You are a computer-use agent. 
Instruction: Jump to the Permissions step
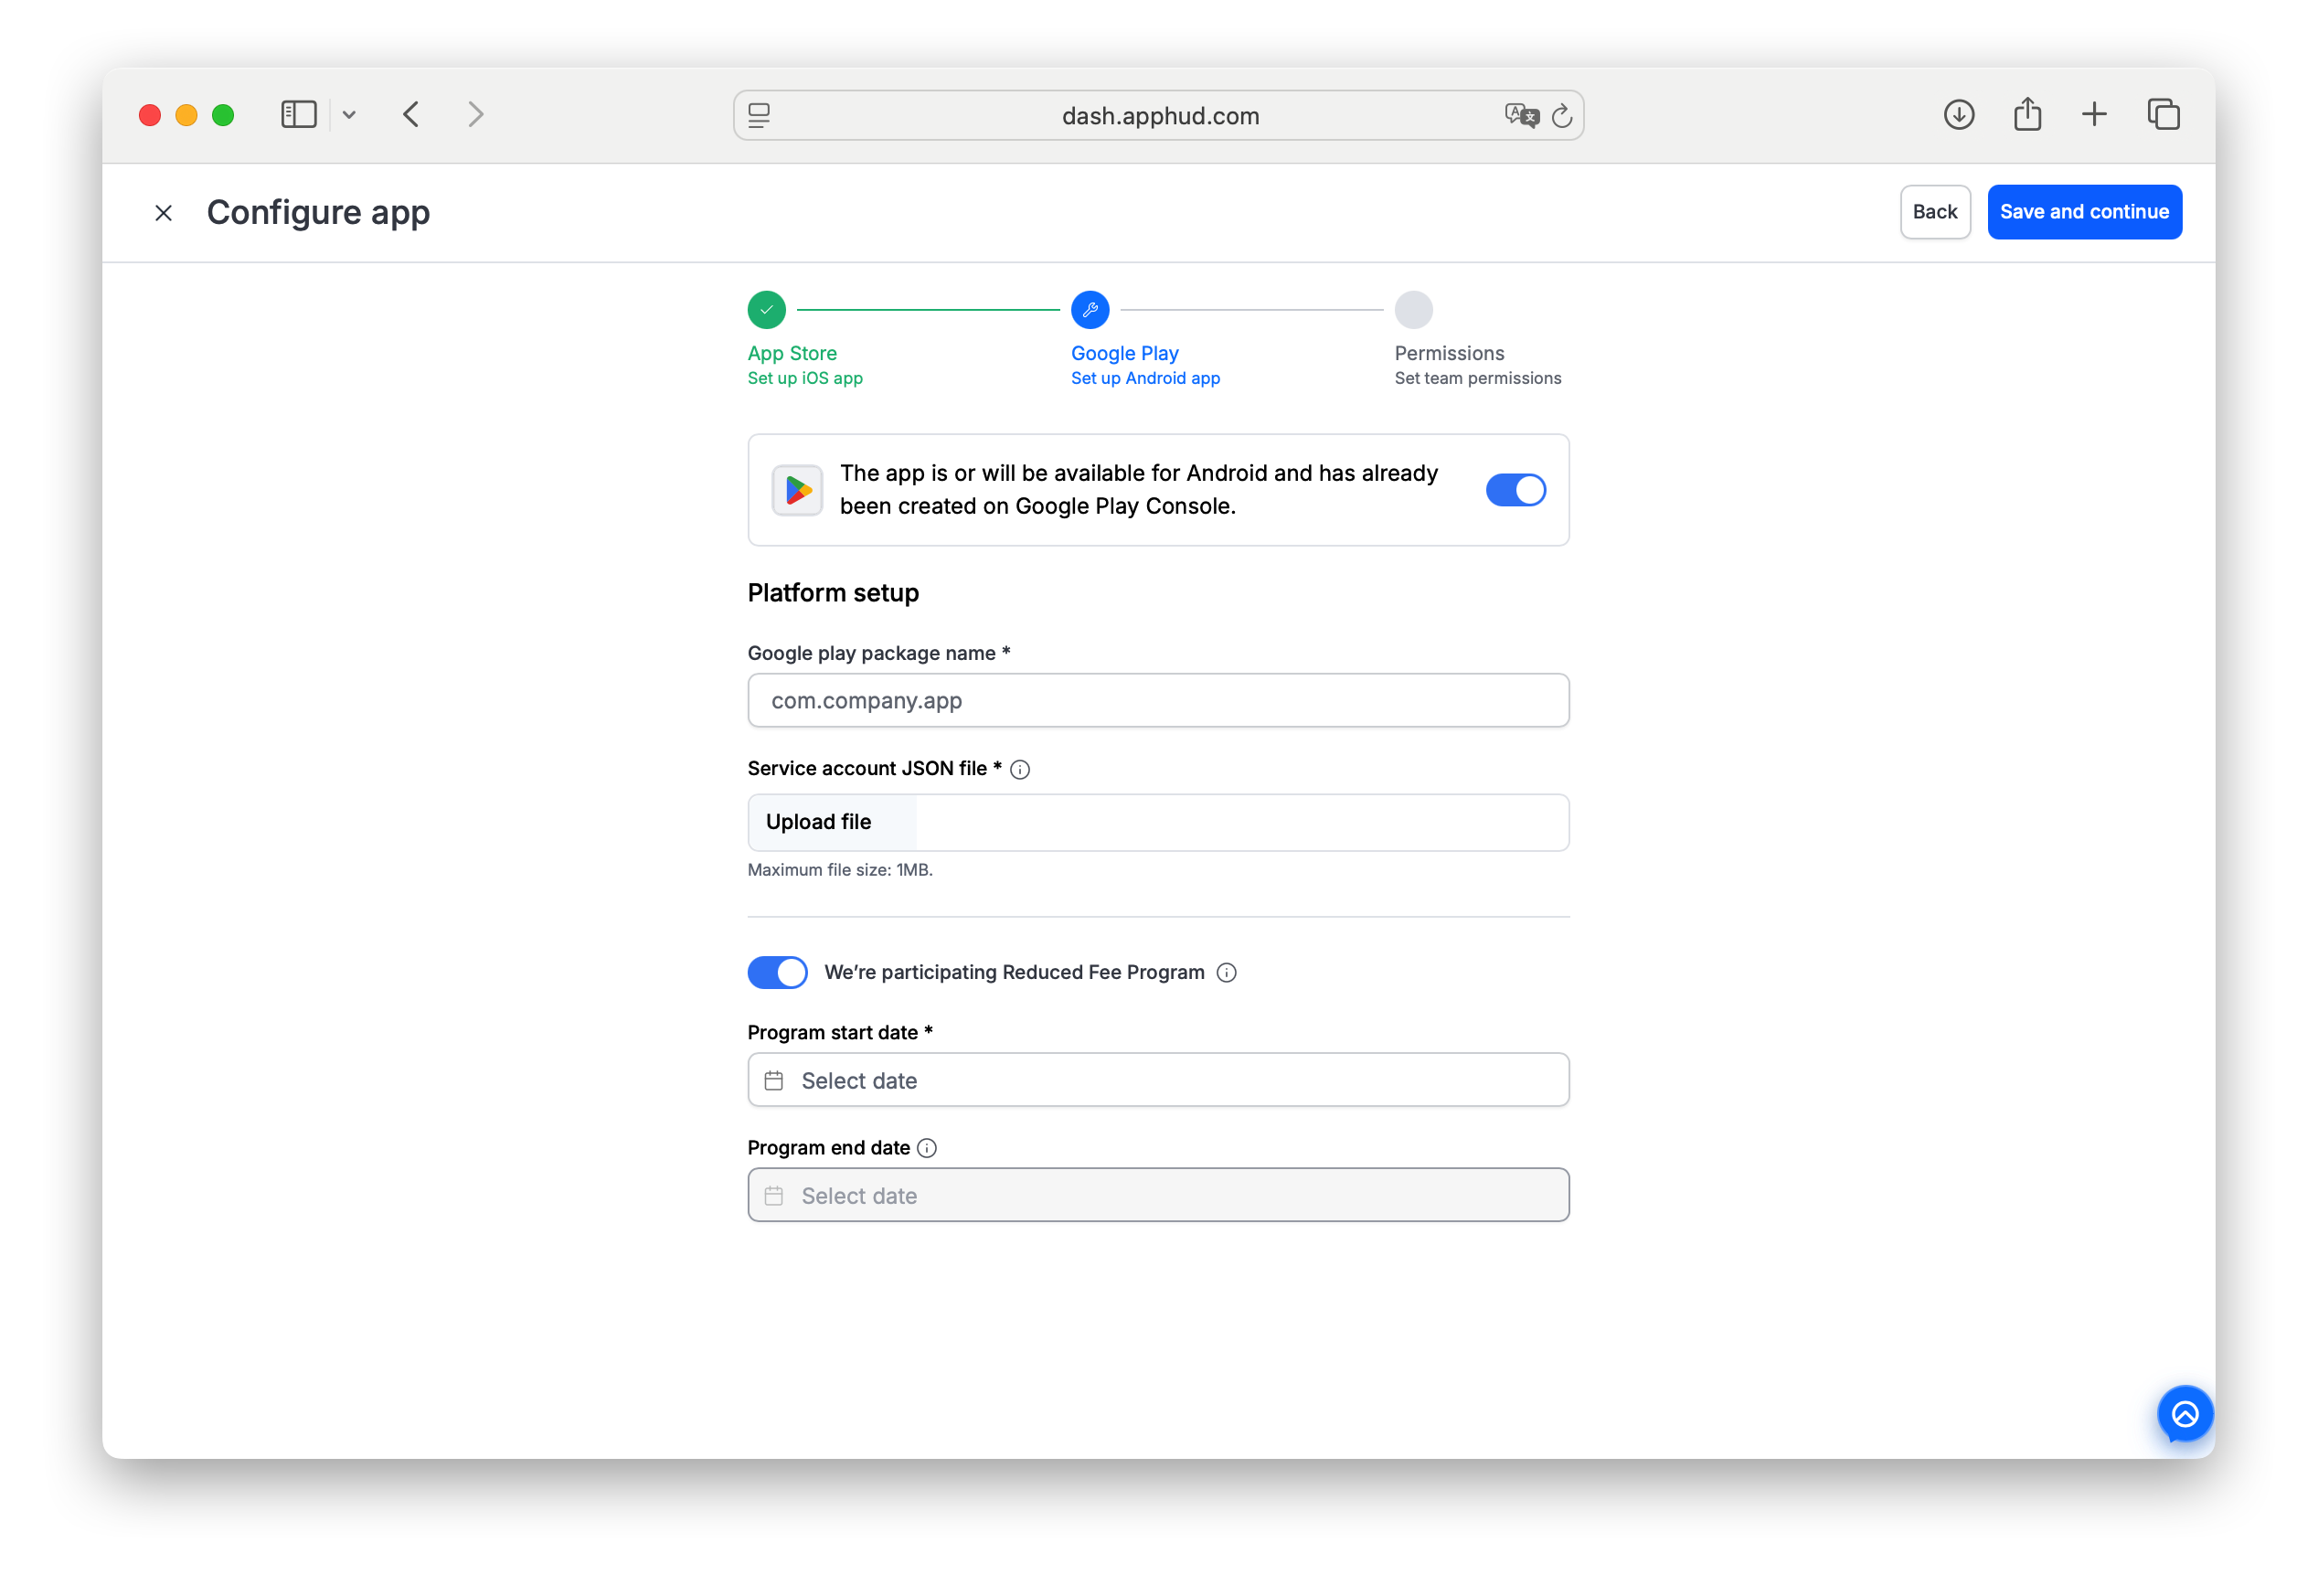tap(1449, 353)
